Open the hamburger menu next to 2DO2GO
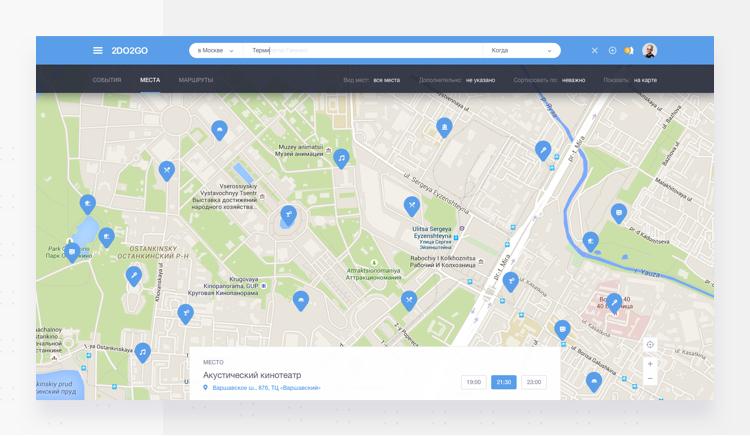This screenshot has width=750, height=436. [x=97, y=50]
